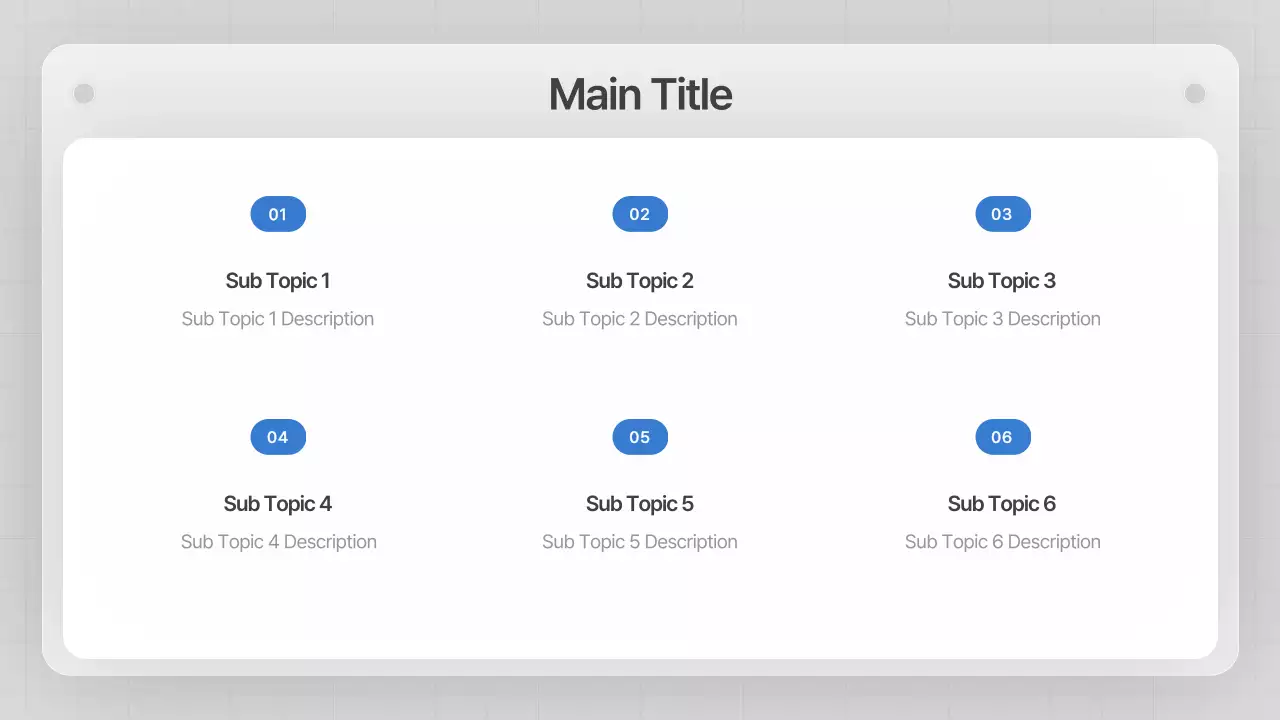Click the Sub Topic 3 heading

[1002, 281]
